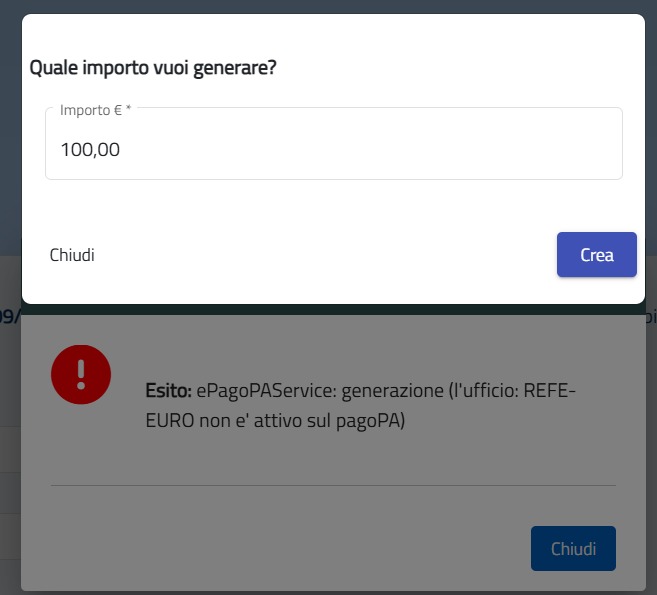Dismiss the amount modal with Chiudi
Image resolution: width=657 pixels, height=595 pixels.
pyautogui.click(x=72, y=255)
